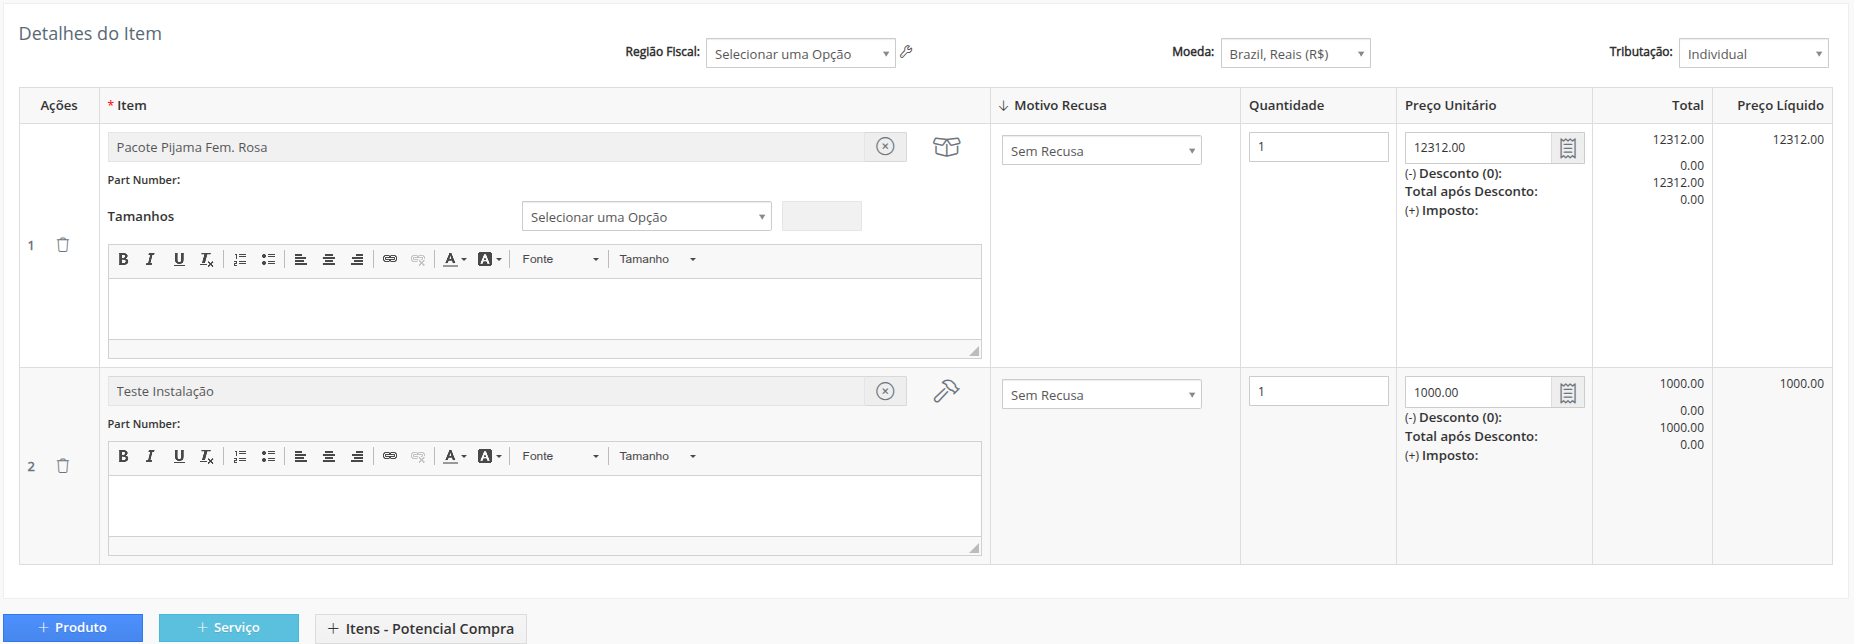Click the wrench icon beside Região Fiscal

(x=906, y=52)
